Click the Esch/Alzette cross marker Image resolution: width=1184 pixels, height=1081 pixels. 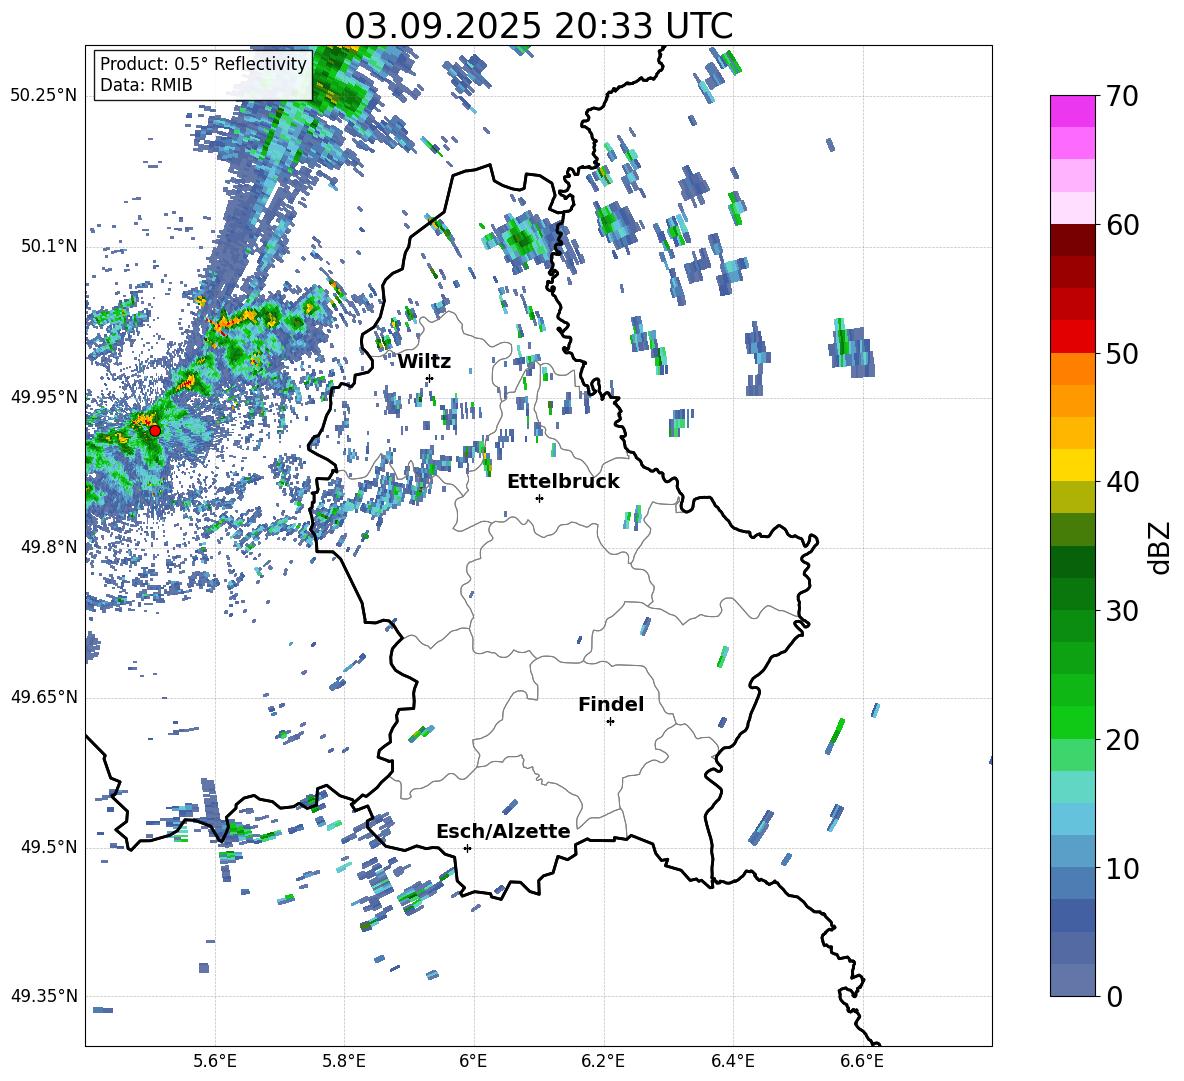pyautogui.click(x=467, y=848)
